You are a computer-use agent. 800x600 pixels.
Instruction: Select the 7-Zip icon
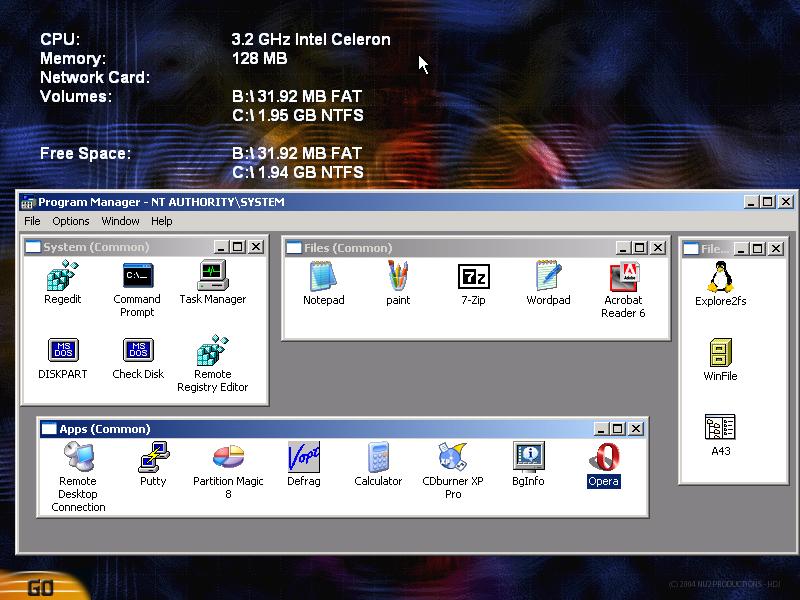point(473,277)
